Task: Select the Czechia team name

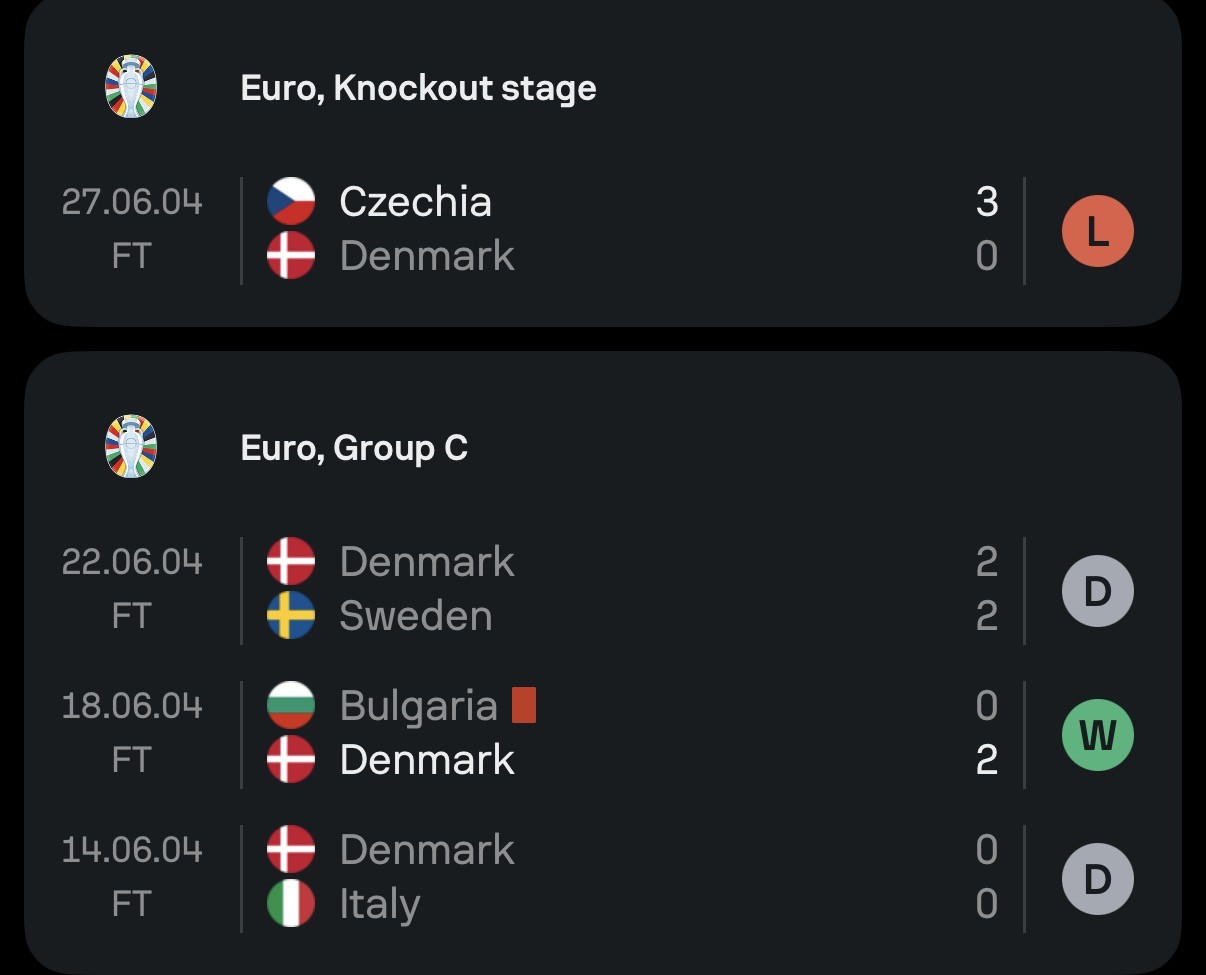Action: [x=415, y=202]
